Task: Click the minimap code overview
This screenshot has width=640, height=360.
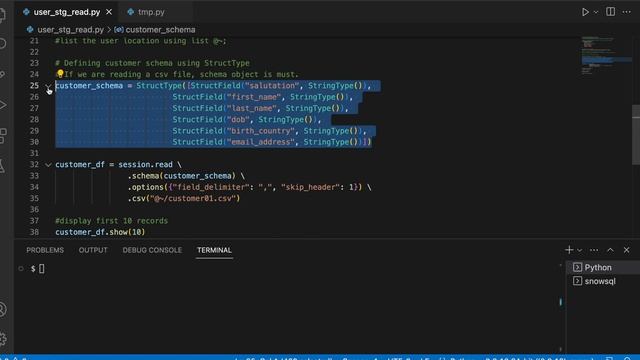Action: pos(606,55)
